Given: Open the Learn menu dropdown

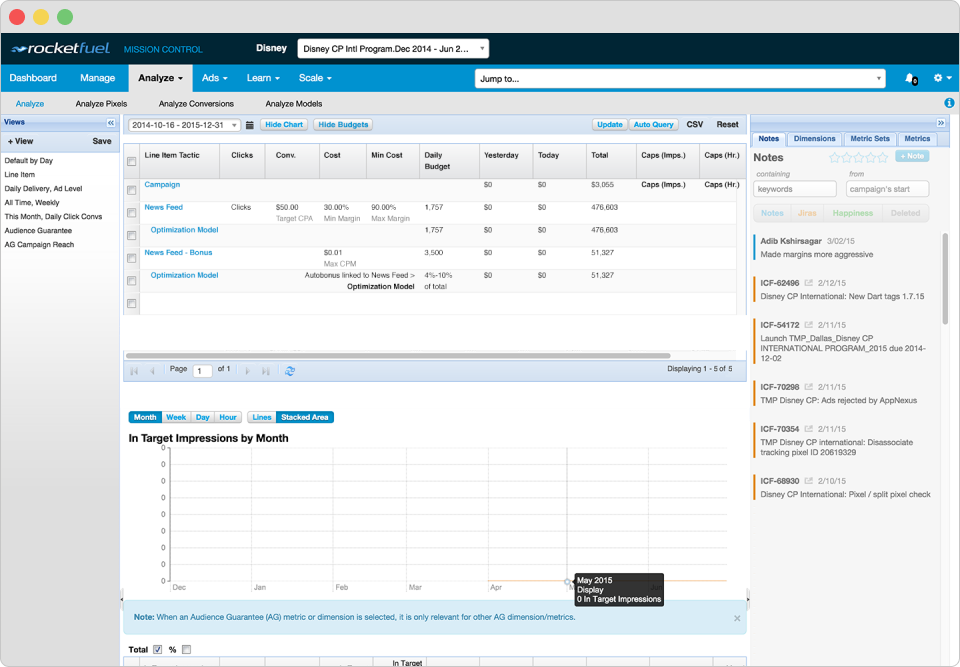Looking at the screenshot, I should click(x=263, y=78).
